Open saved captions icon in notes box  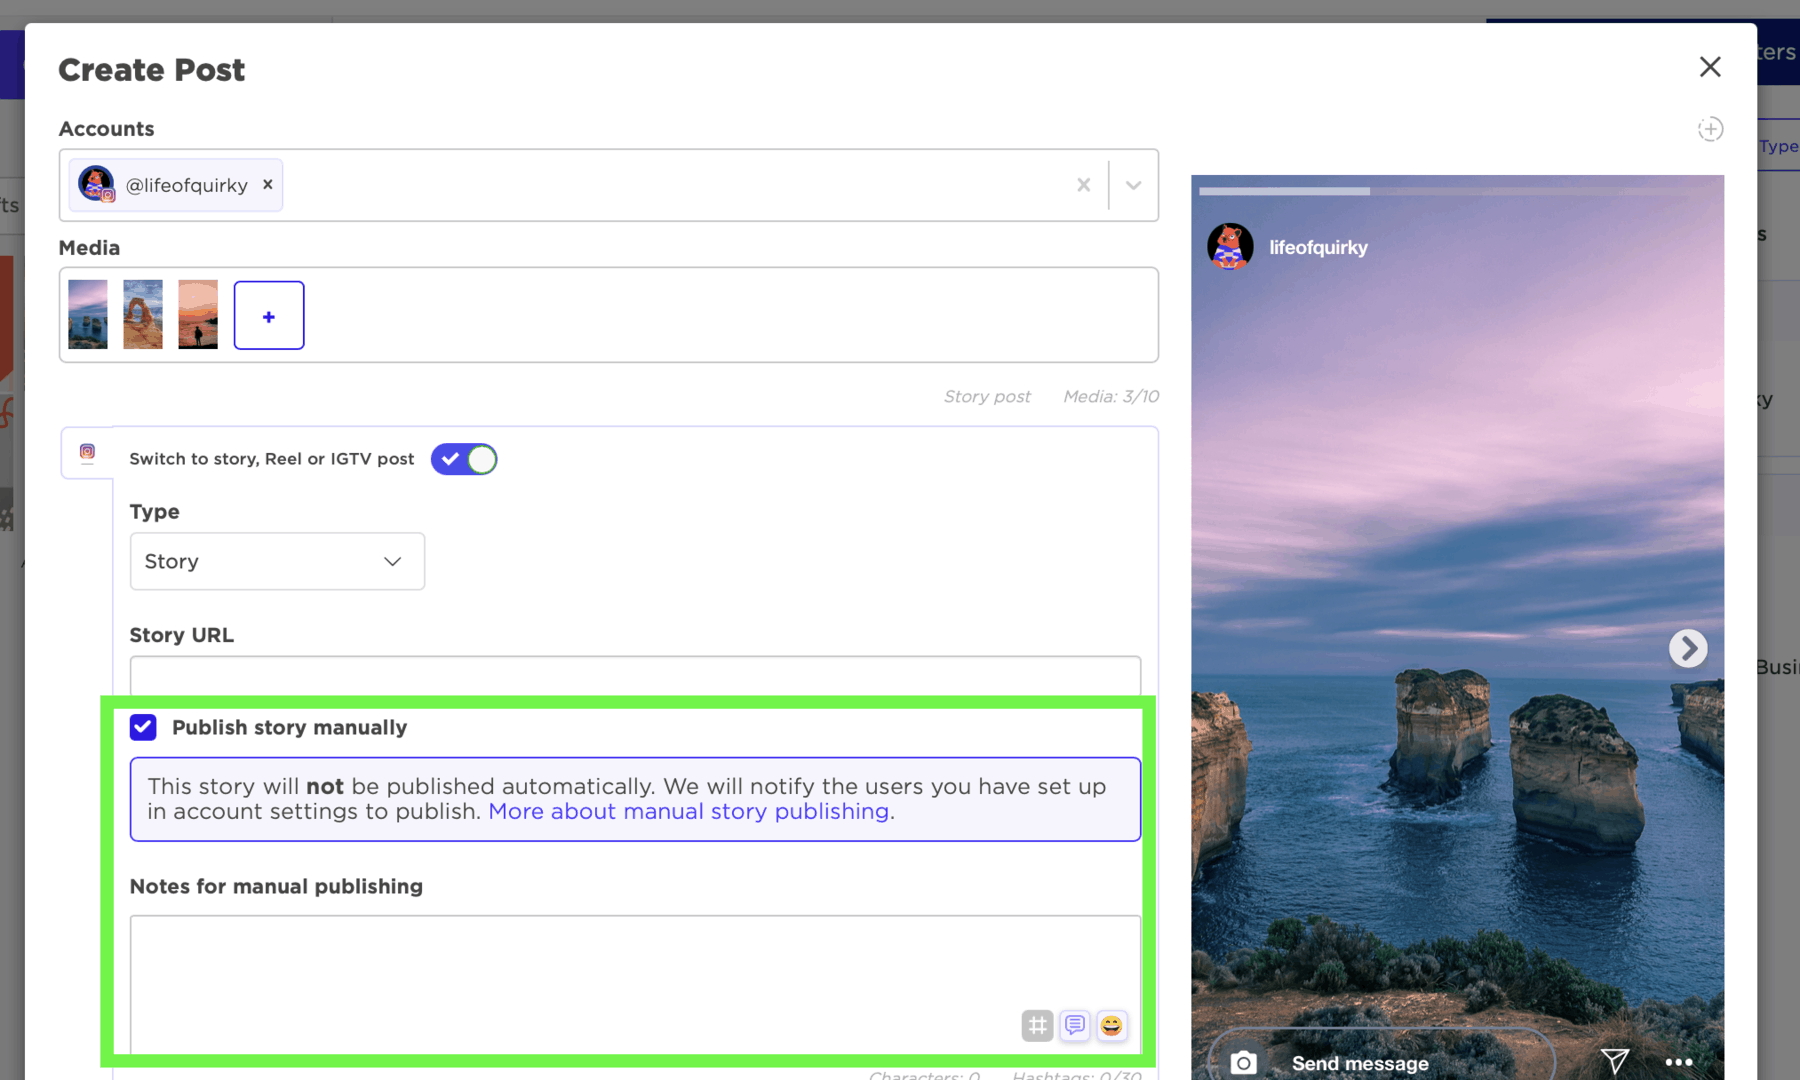coord(1075,1025)
